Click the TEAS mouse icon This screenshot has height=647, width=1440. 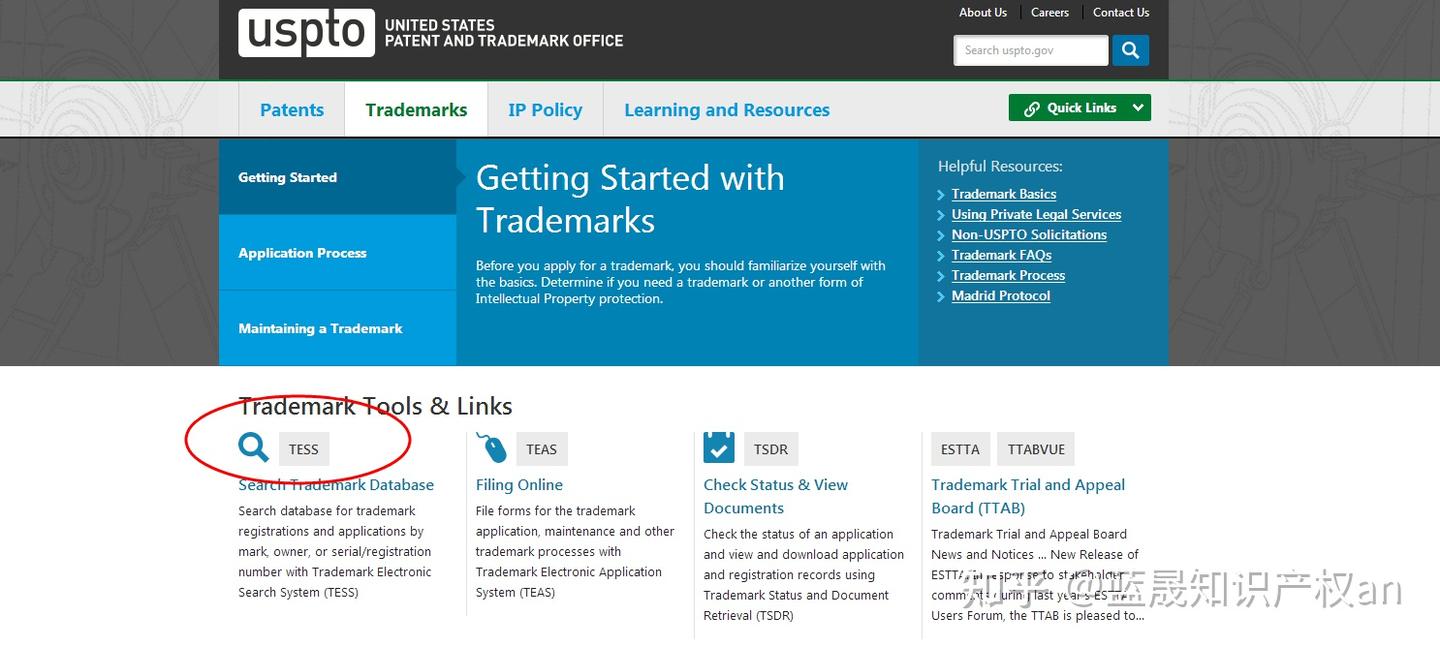pos(492,447)
